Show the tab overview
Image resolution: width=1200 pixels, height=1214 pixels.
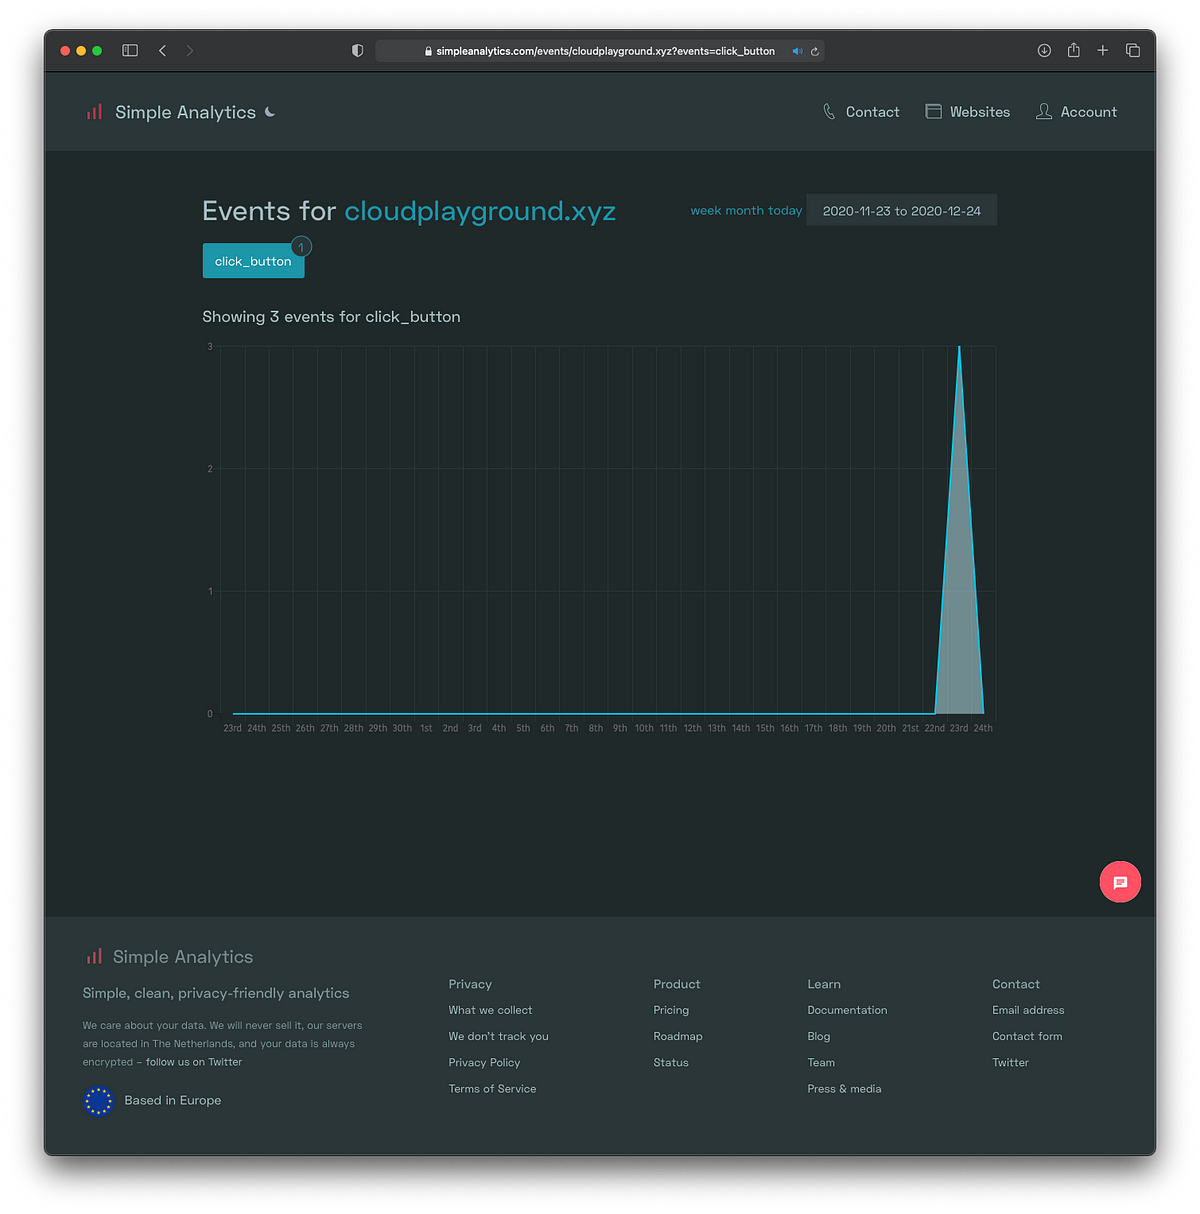click(1133, 51)
